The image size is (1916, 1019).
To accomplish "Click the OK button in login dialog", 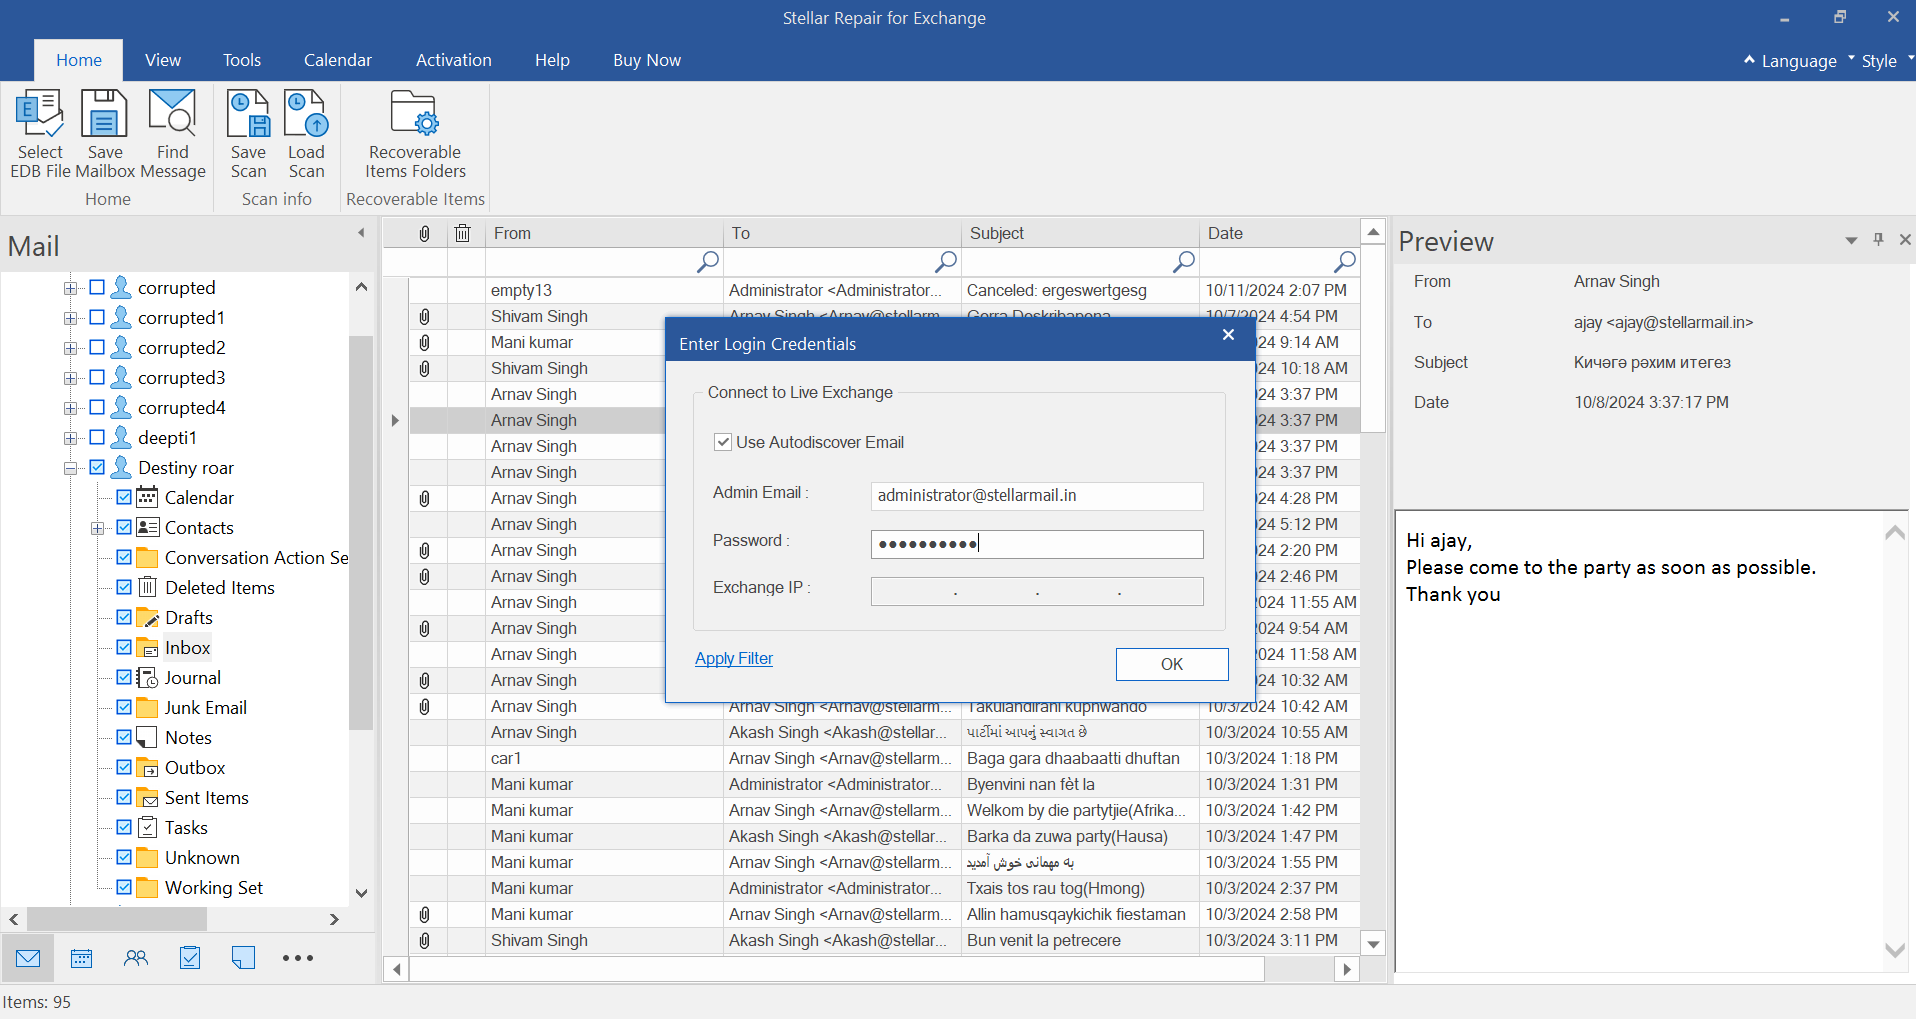I will pos(1171,664).
